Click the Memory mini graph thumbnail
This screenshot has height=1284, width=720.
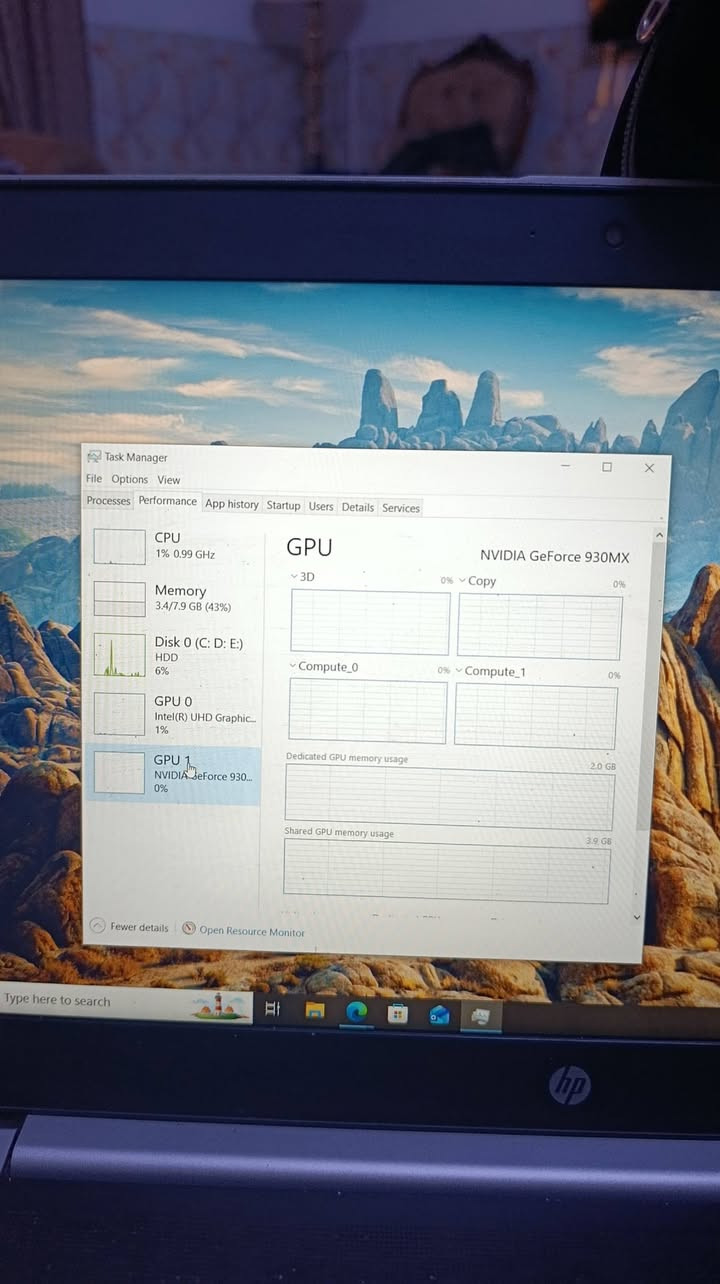(119, 599)
